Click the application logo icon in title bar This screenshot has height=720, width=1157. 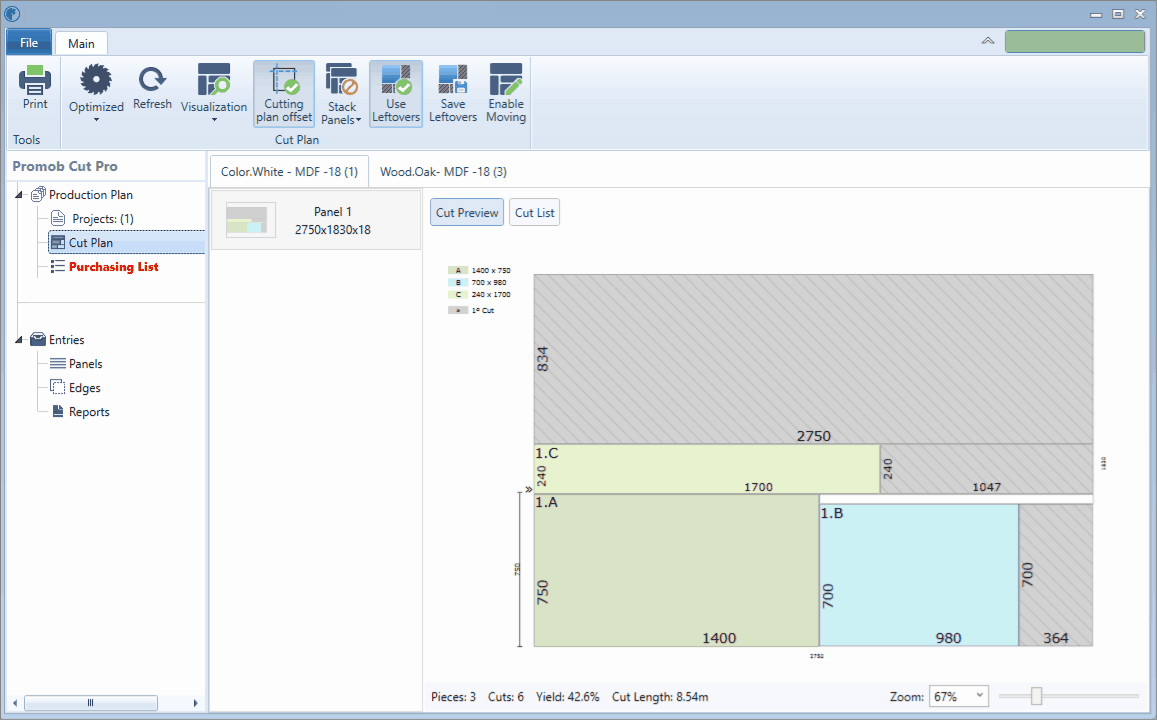coord(12,13)
